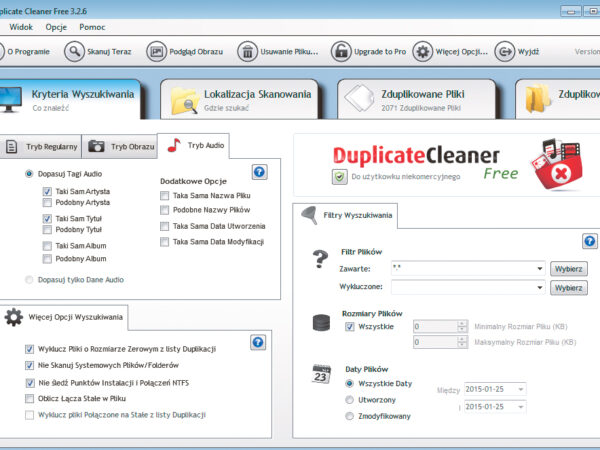Viewport: 600px width, 450px height.
Task: Select the Utworzony date radio button
Action: (x=349, y=397)
